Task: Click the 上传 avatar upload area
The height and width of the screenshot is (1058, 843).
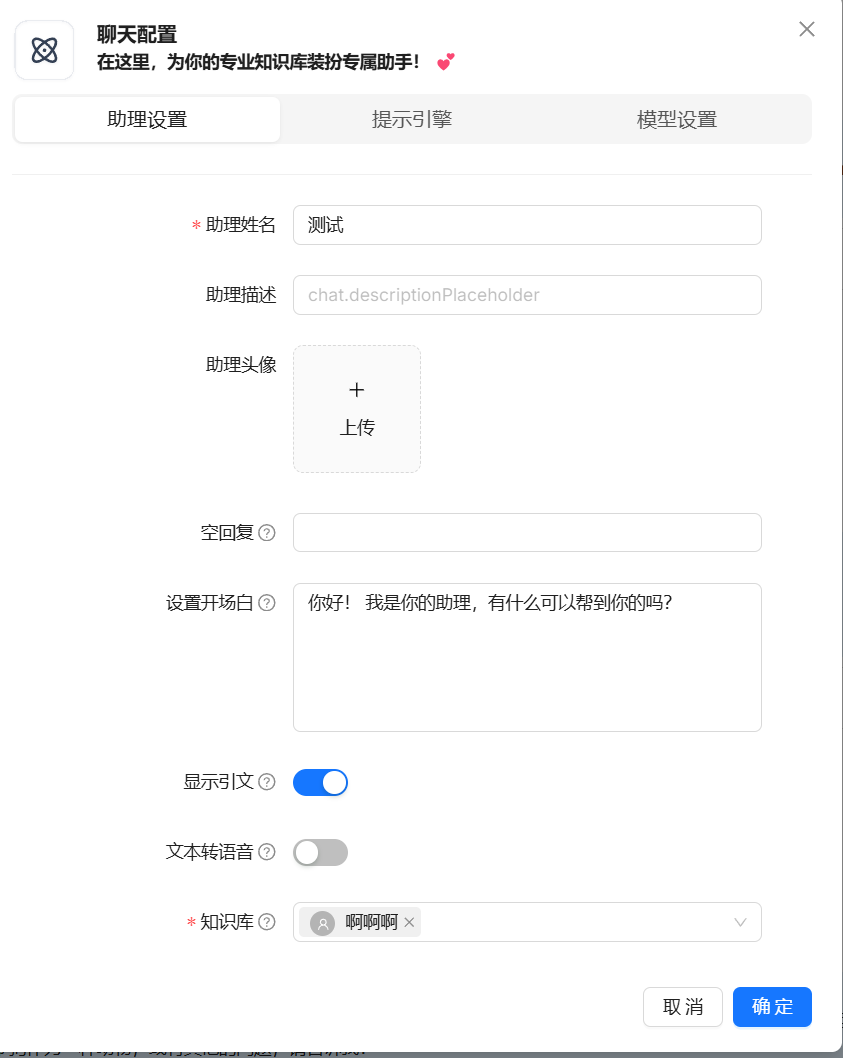Action: click(x=357, y=408)
